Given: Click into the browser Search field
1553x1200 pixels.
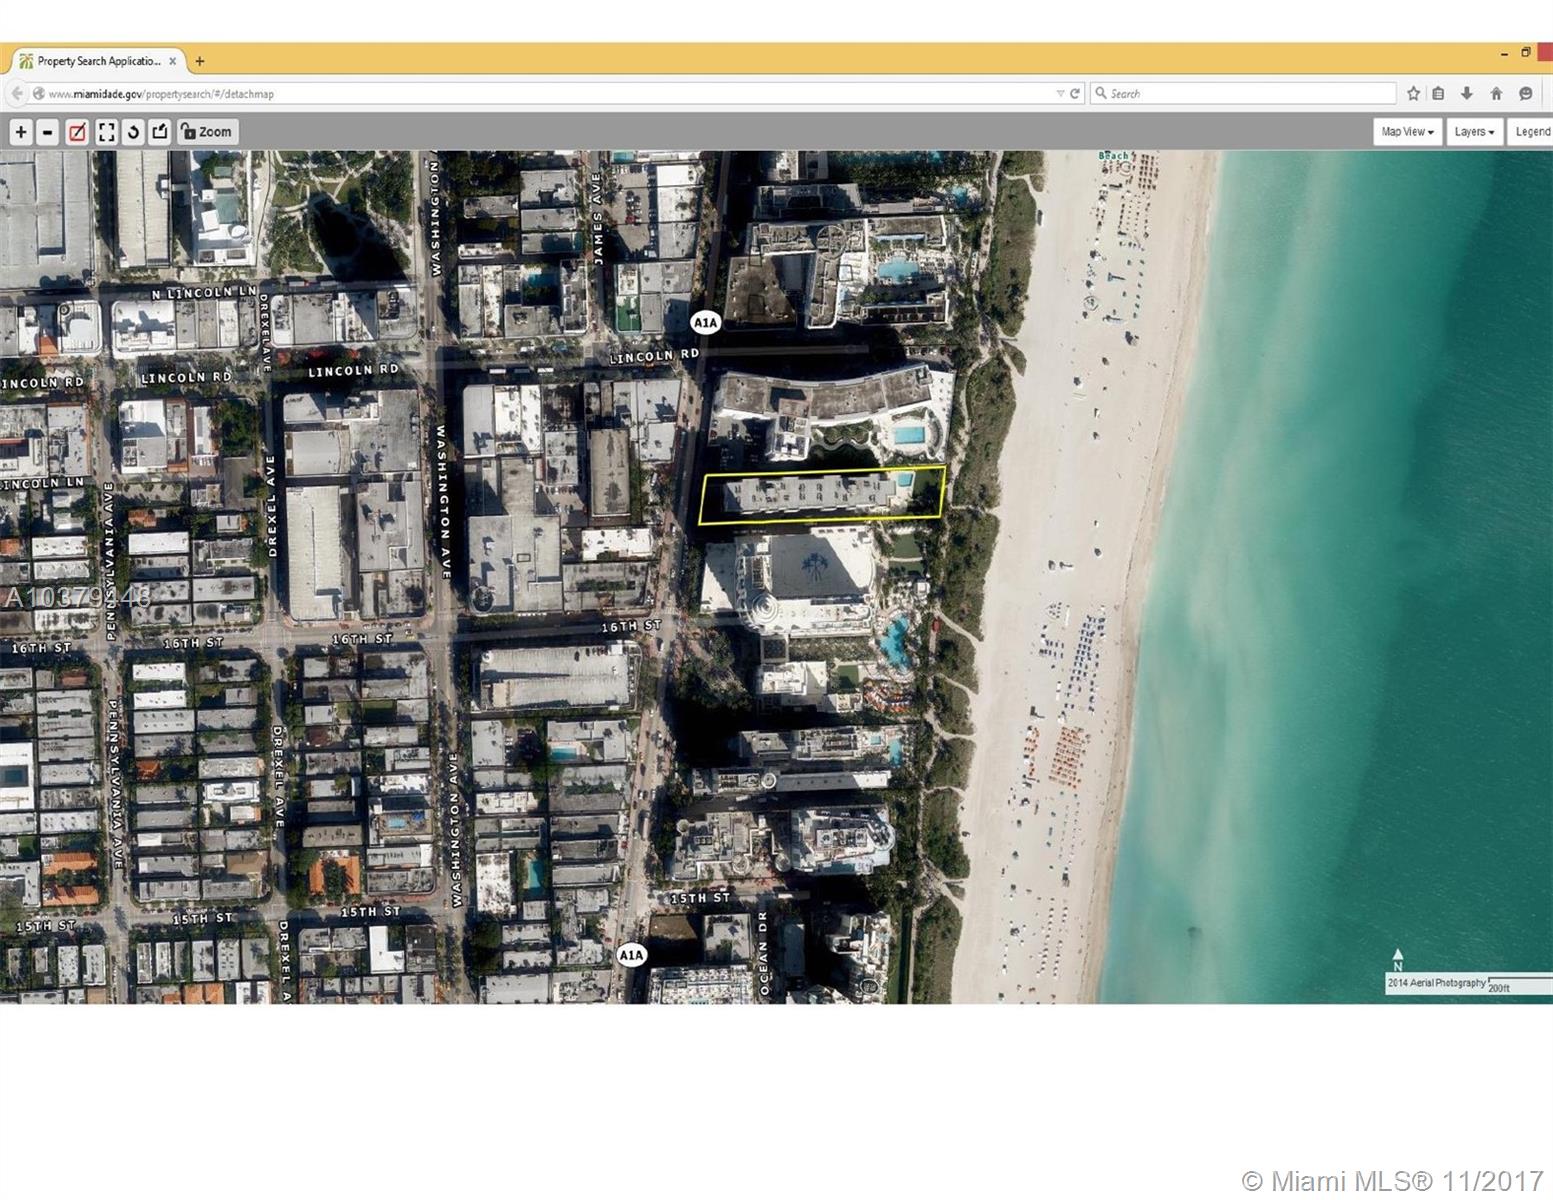Looking at the screenshot, I should coord(1245,93).
